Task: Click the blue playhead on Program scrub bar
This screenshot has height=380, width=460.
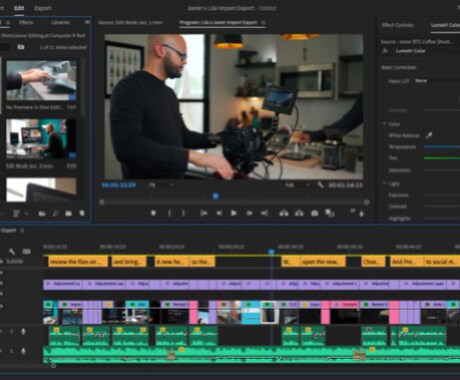Action: point(216,196)
